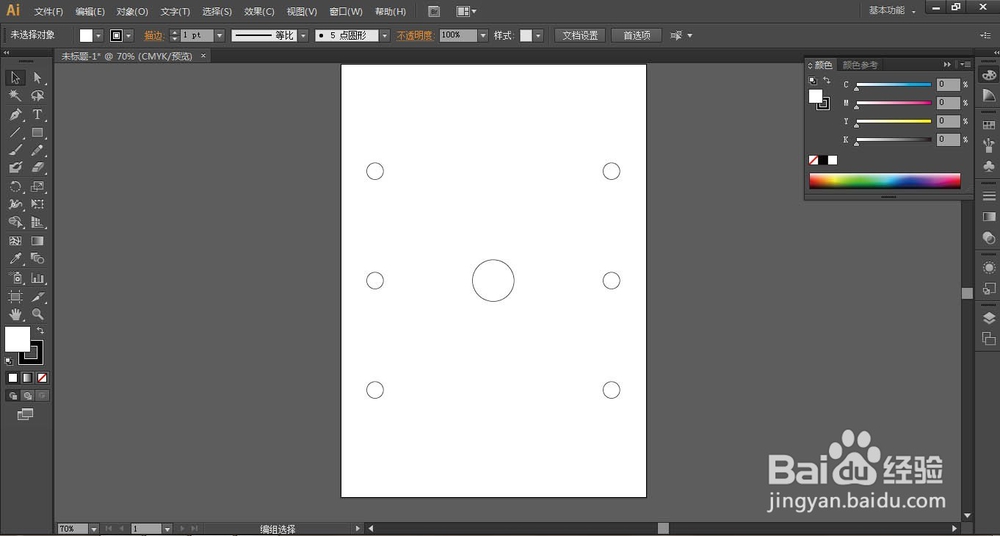Select the Slice tool
The height and width of the screenshot is (536, 1000).
tap(38, 297)
